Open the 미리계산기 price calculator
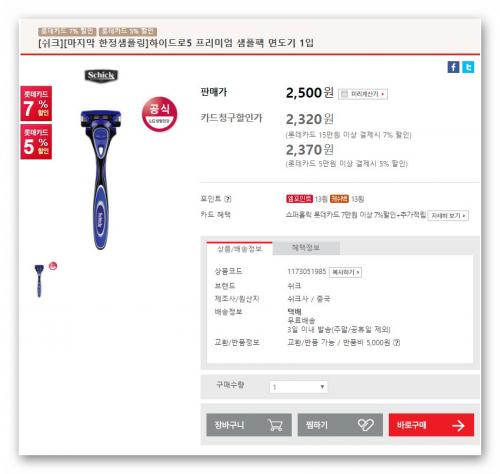The width and height of the screenshot is (500, 474). point(363,94)
